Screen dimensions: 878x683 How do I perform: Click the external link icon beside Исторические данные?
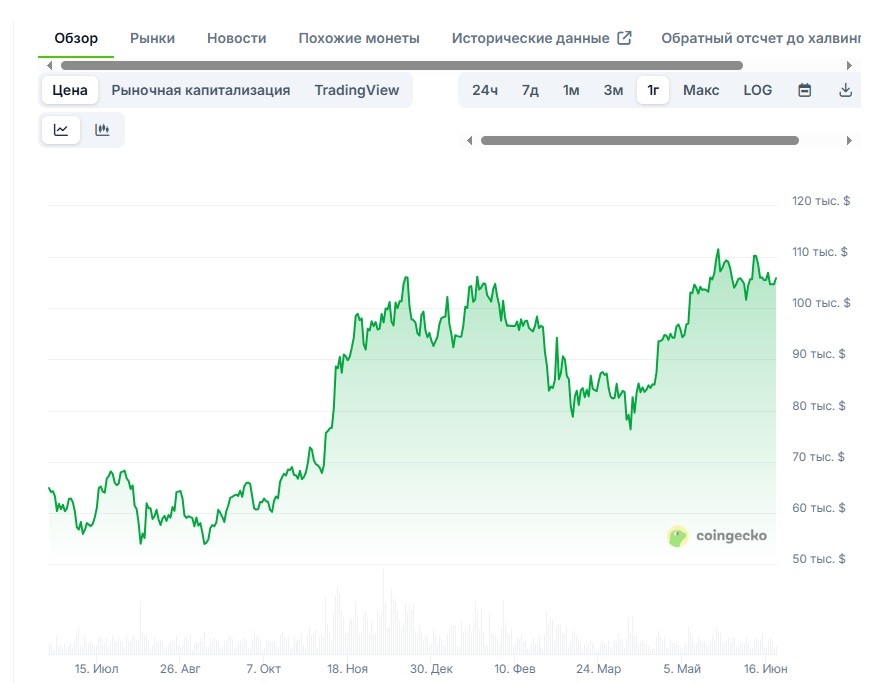624,38
